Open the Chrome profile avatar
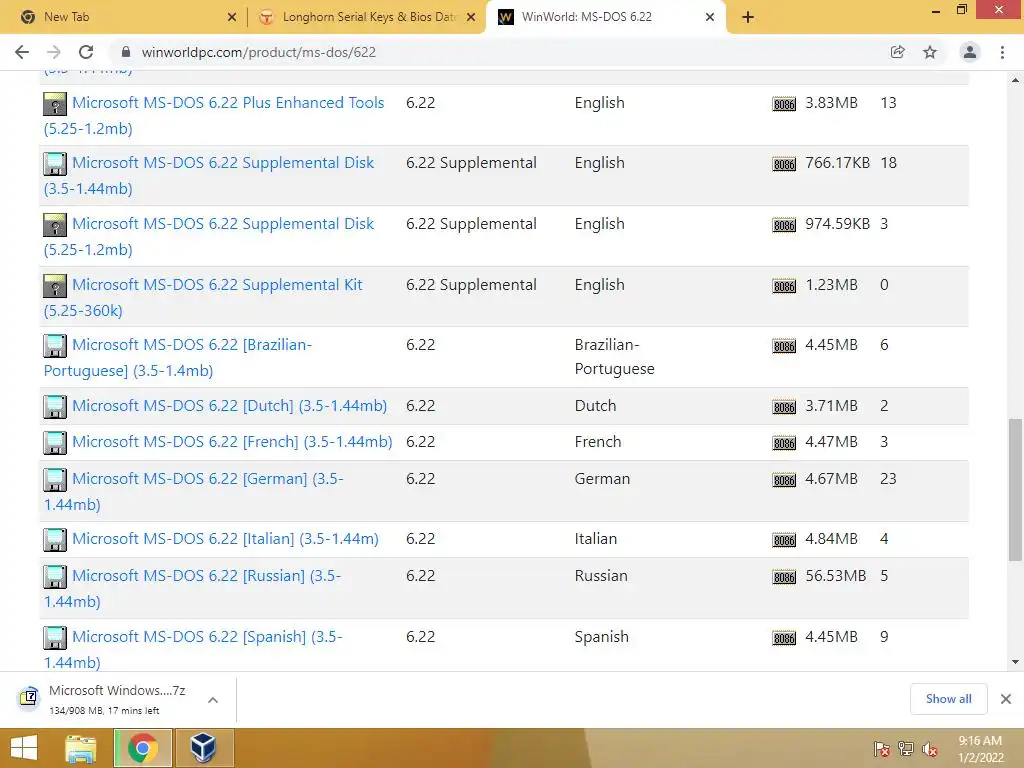This screenshot has height=768, width=1024. 970,52
